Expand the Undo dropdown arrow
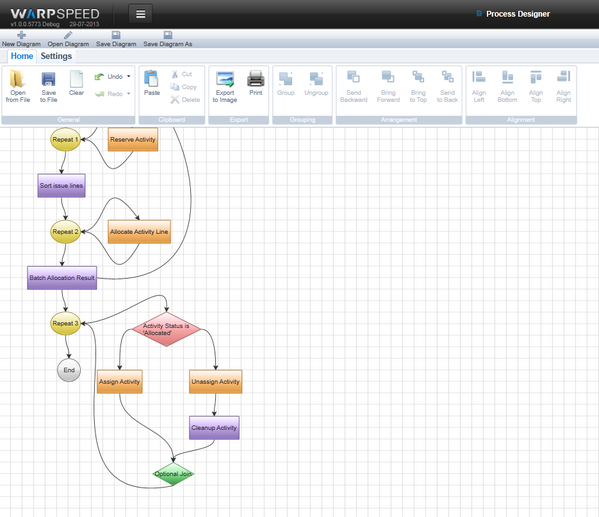The width and height of the screenshot is (599, 517). pos(129,76)
